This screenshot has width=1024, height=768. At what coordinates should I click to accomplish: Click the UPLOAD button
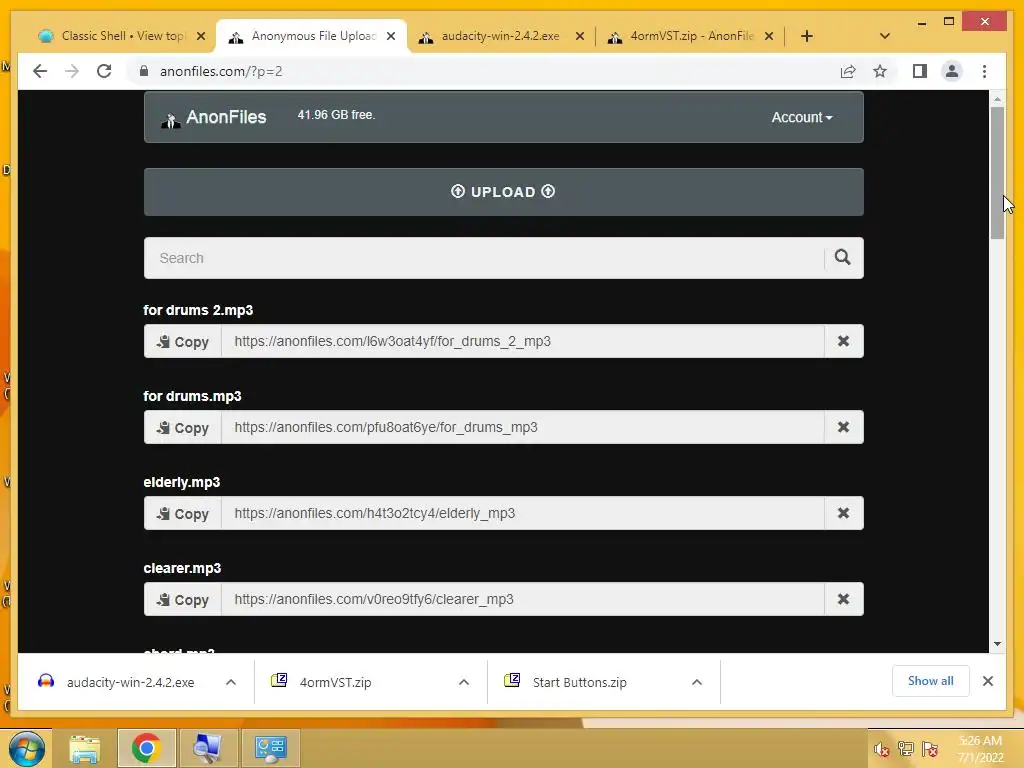504,192
